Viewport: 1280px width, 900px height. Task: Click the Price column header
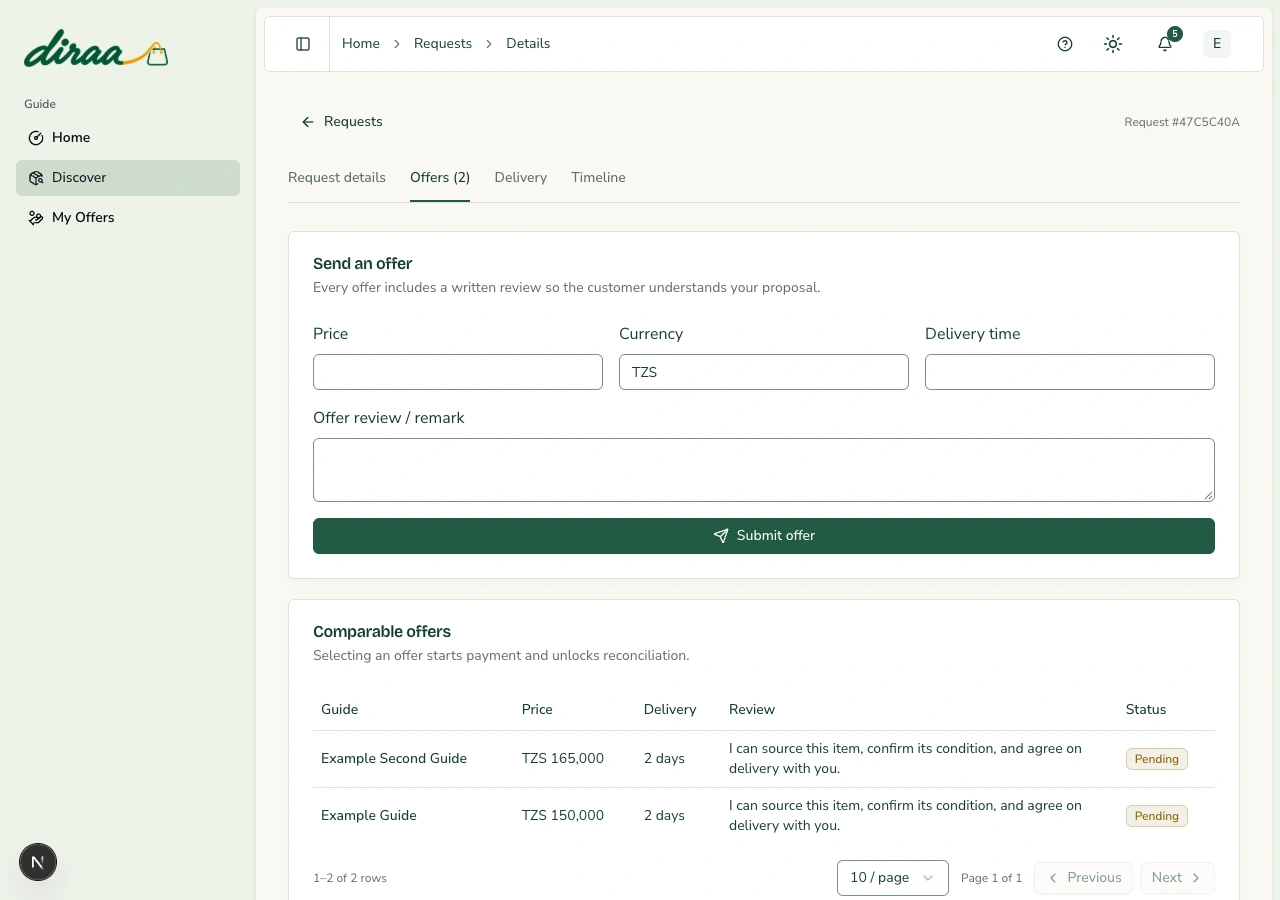click(x=537, y=710)
